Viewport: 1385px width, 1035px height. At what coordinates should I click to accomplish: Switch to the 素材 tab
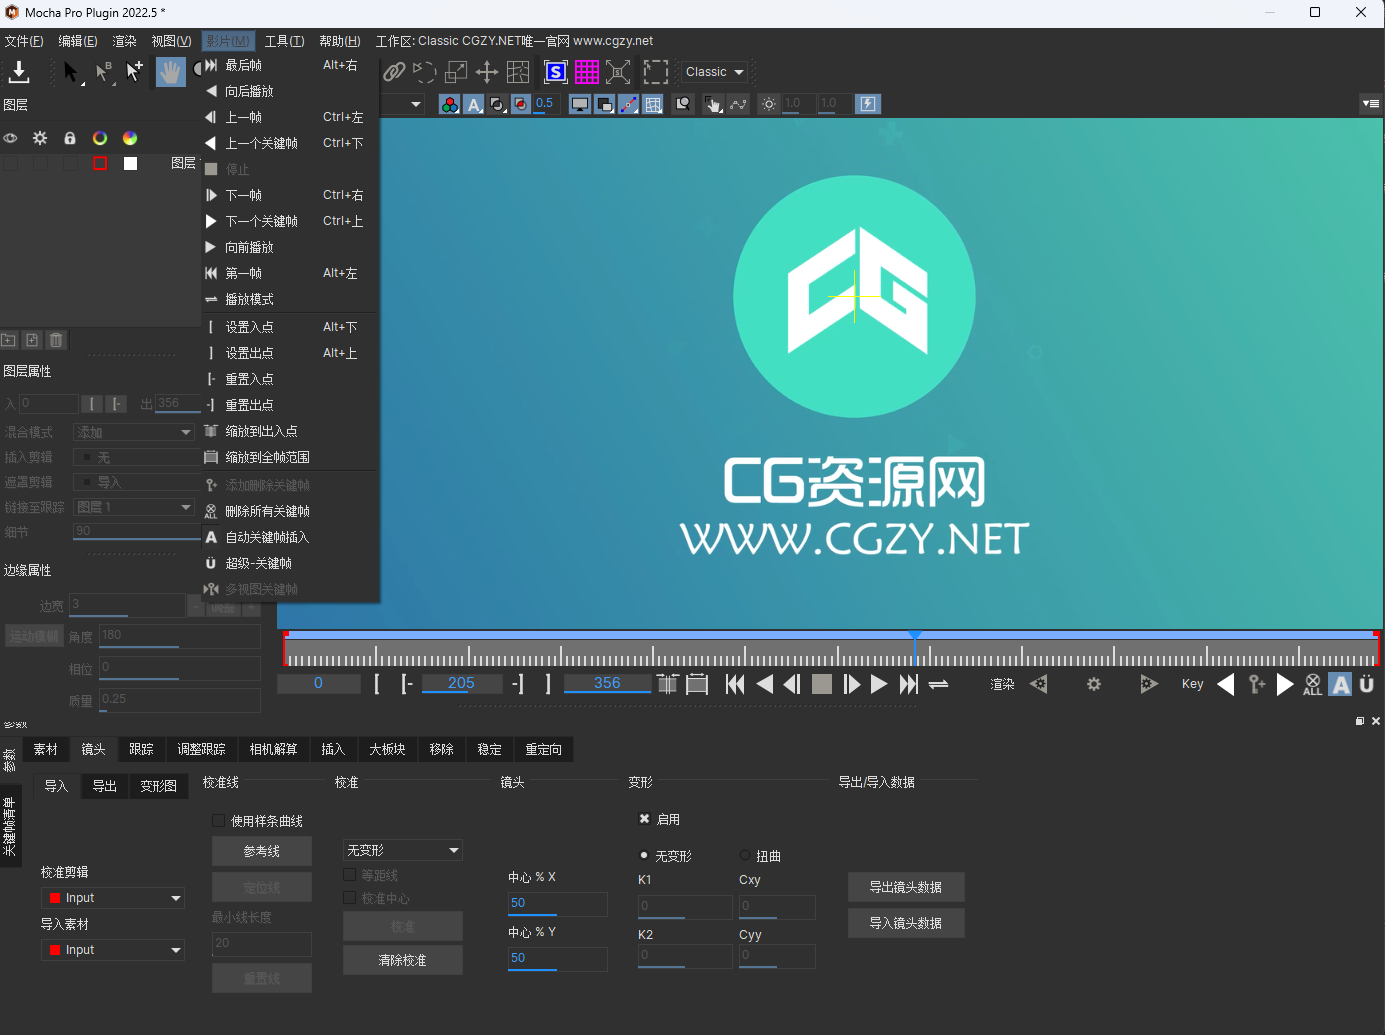[46, 749]
